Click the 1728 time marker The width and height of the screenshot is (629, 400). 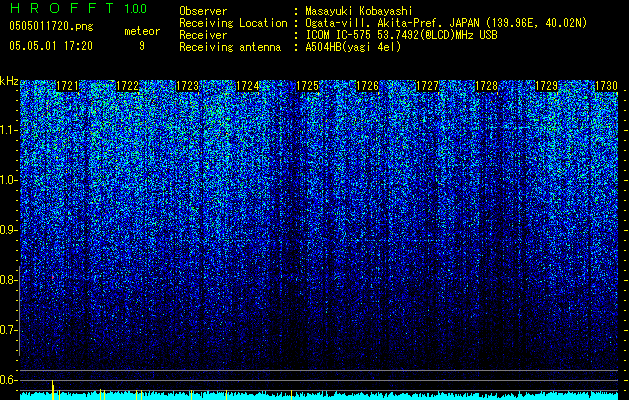pyautogui.click(x=487, y=86)
